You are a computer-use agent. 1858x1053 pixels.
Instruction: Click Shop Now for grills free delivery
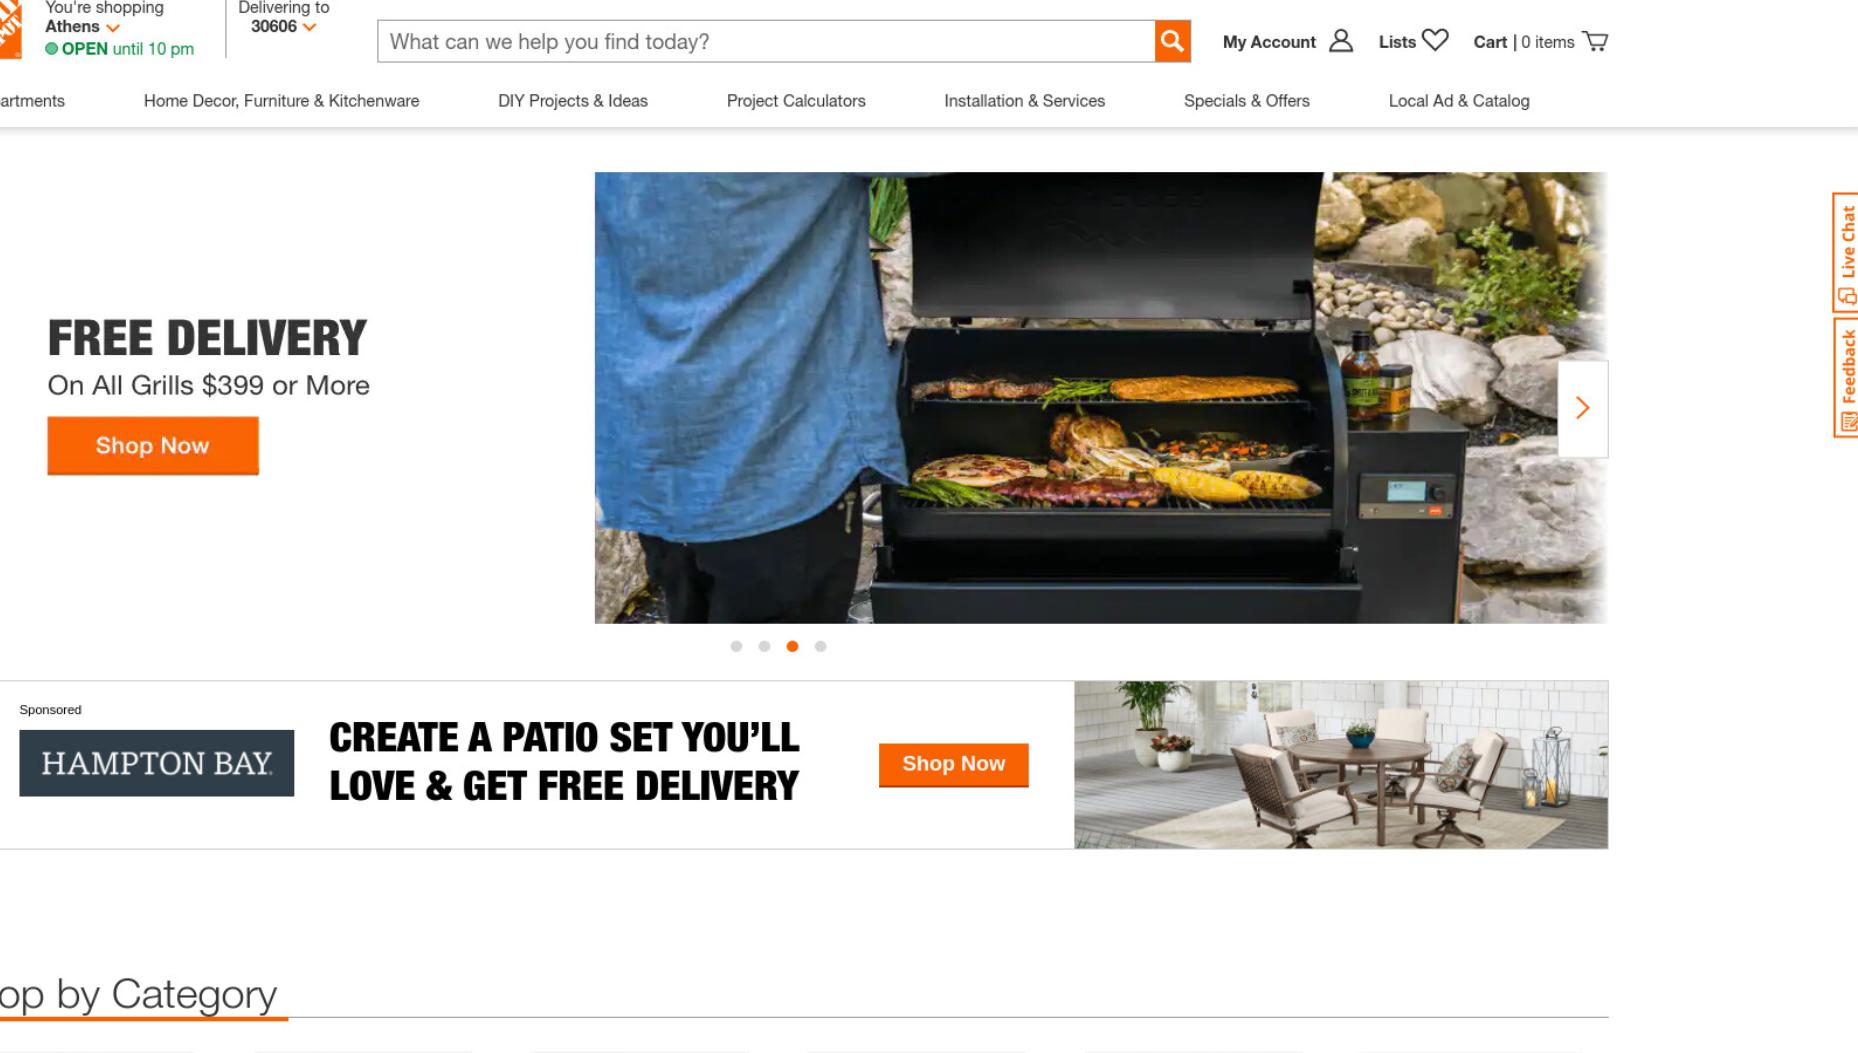(x=153, y=446)
